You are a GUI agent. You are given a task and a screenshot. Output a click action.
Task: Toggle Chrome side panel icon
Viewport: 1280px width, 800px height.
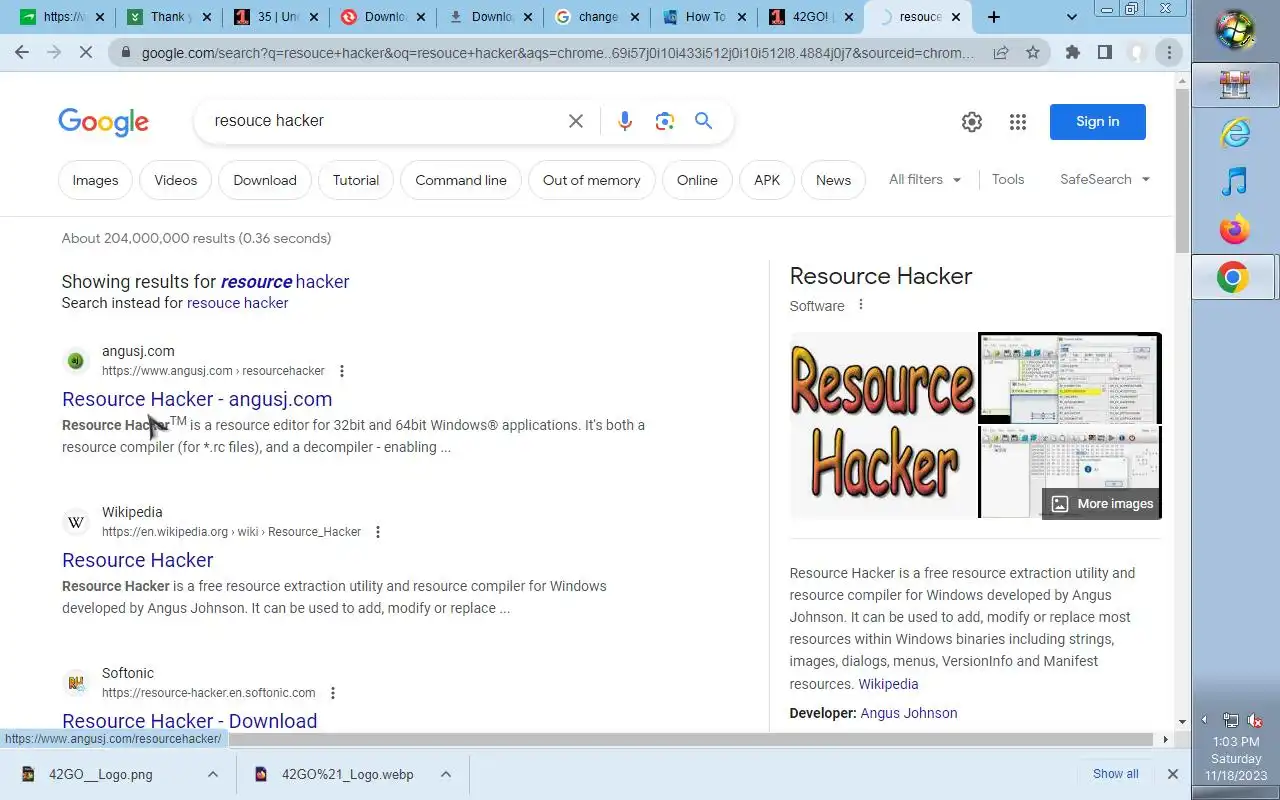tap(1105, 53)
